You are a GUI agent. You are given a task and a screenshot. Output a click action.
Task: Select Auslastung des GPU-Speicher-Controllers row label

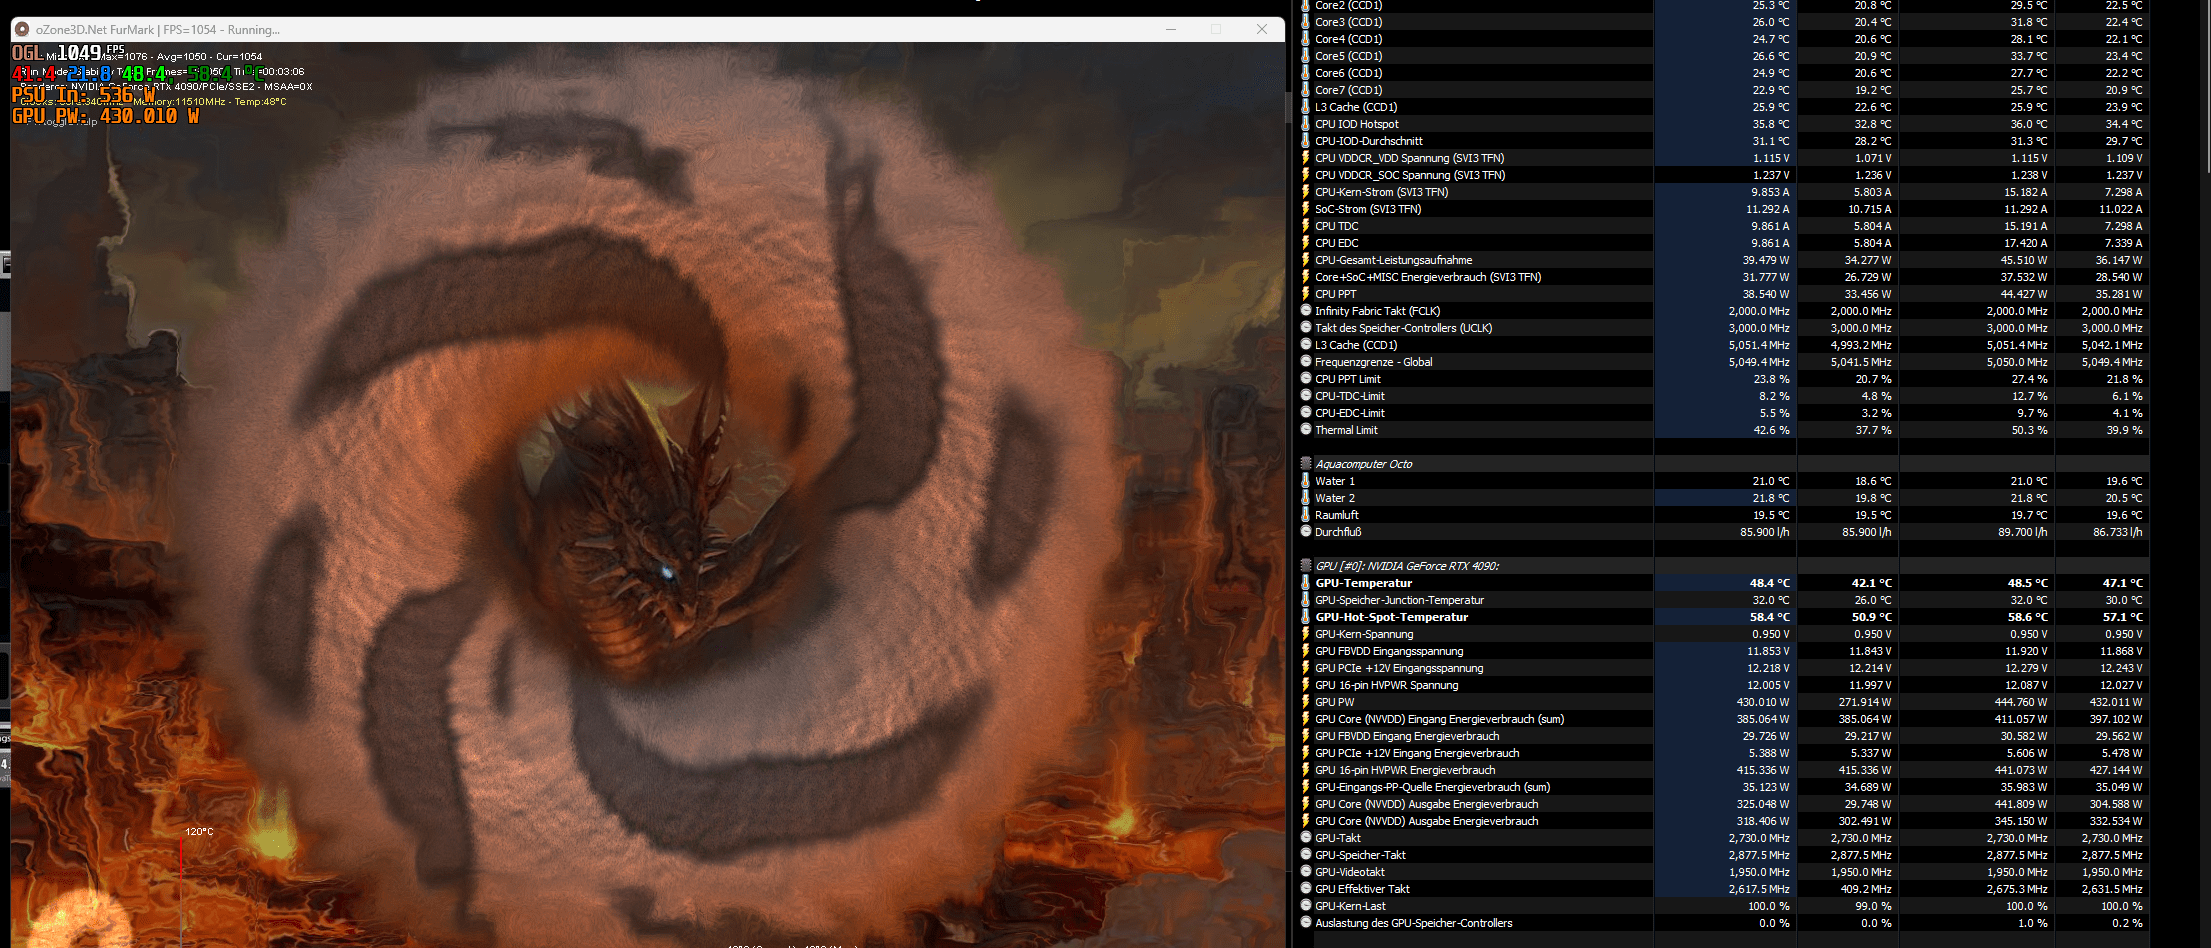[x=1413, y=923]
